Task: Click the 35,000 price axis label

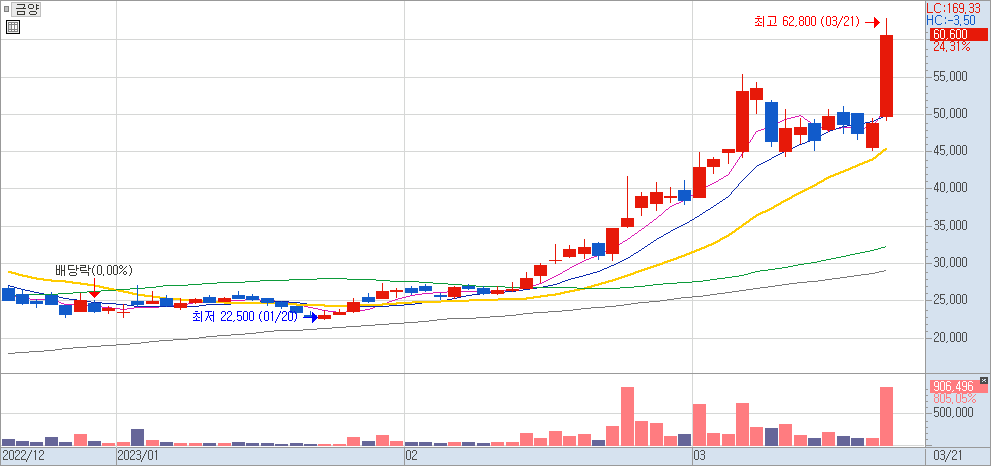Action: click(950, 226)
